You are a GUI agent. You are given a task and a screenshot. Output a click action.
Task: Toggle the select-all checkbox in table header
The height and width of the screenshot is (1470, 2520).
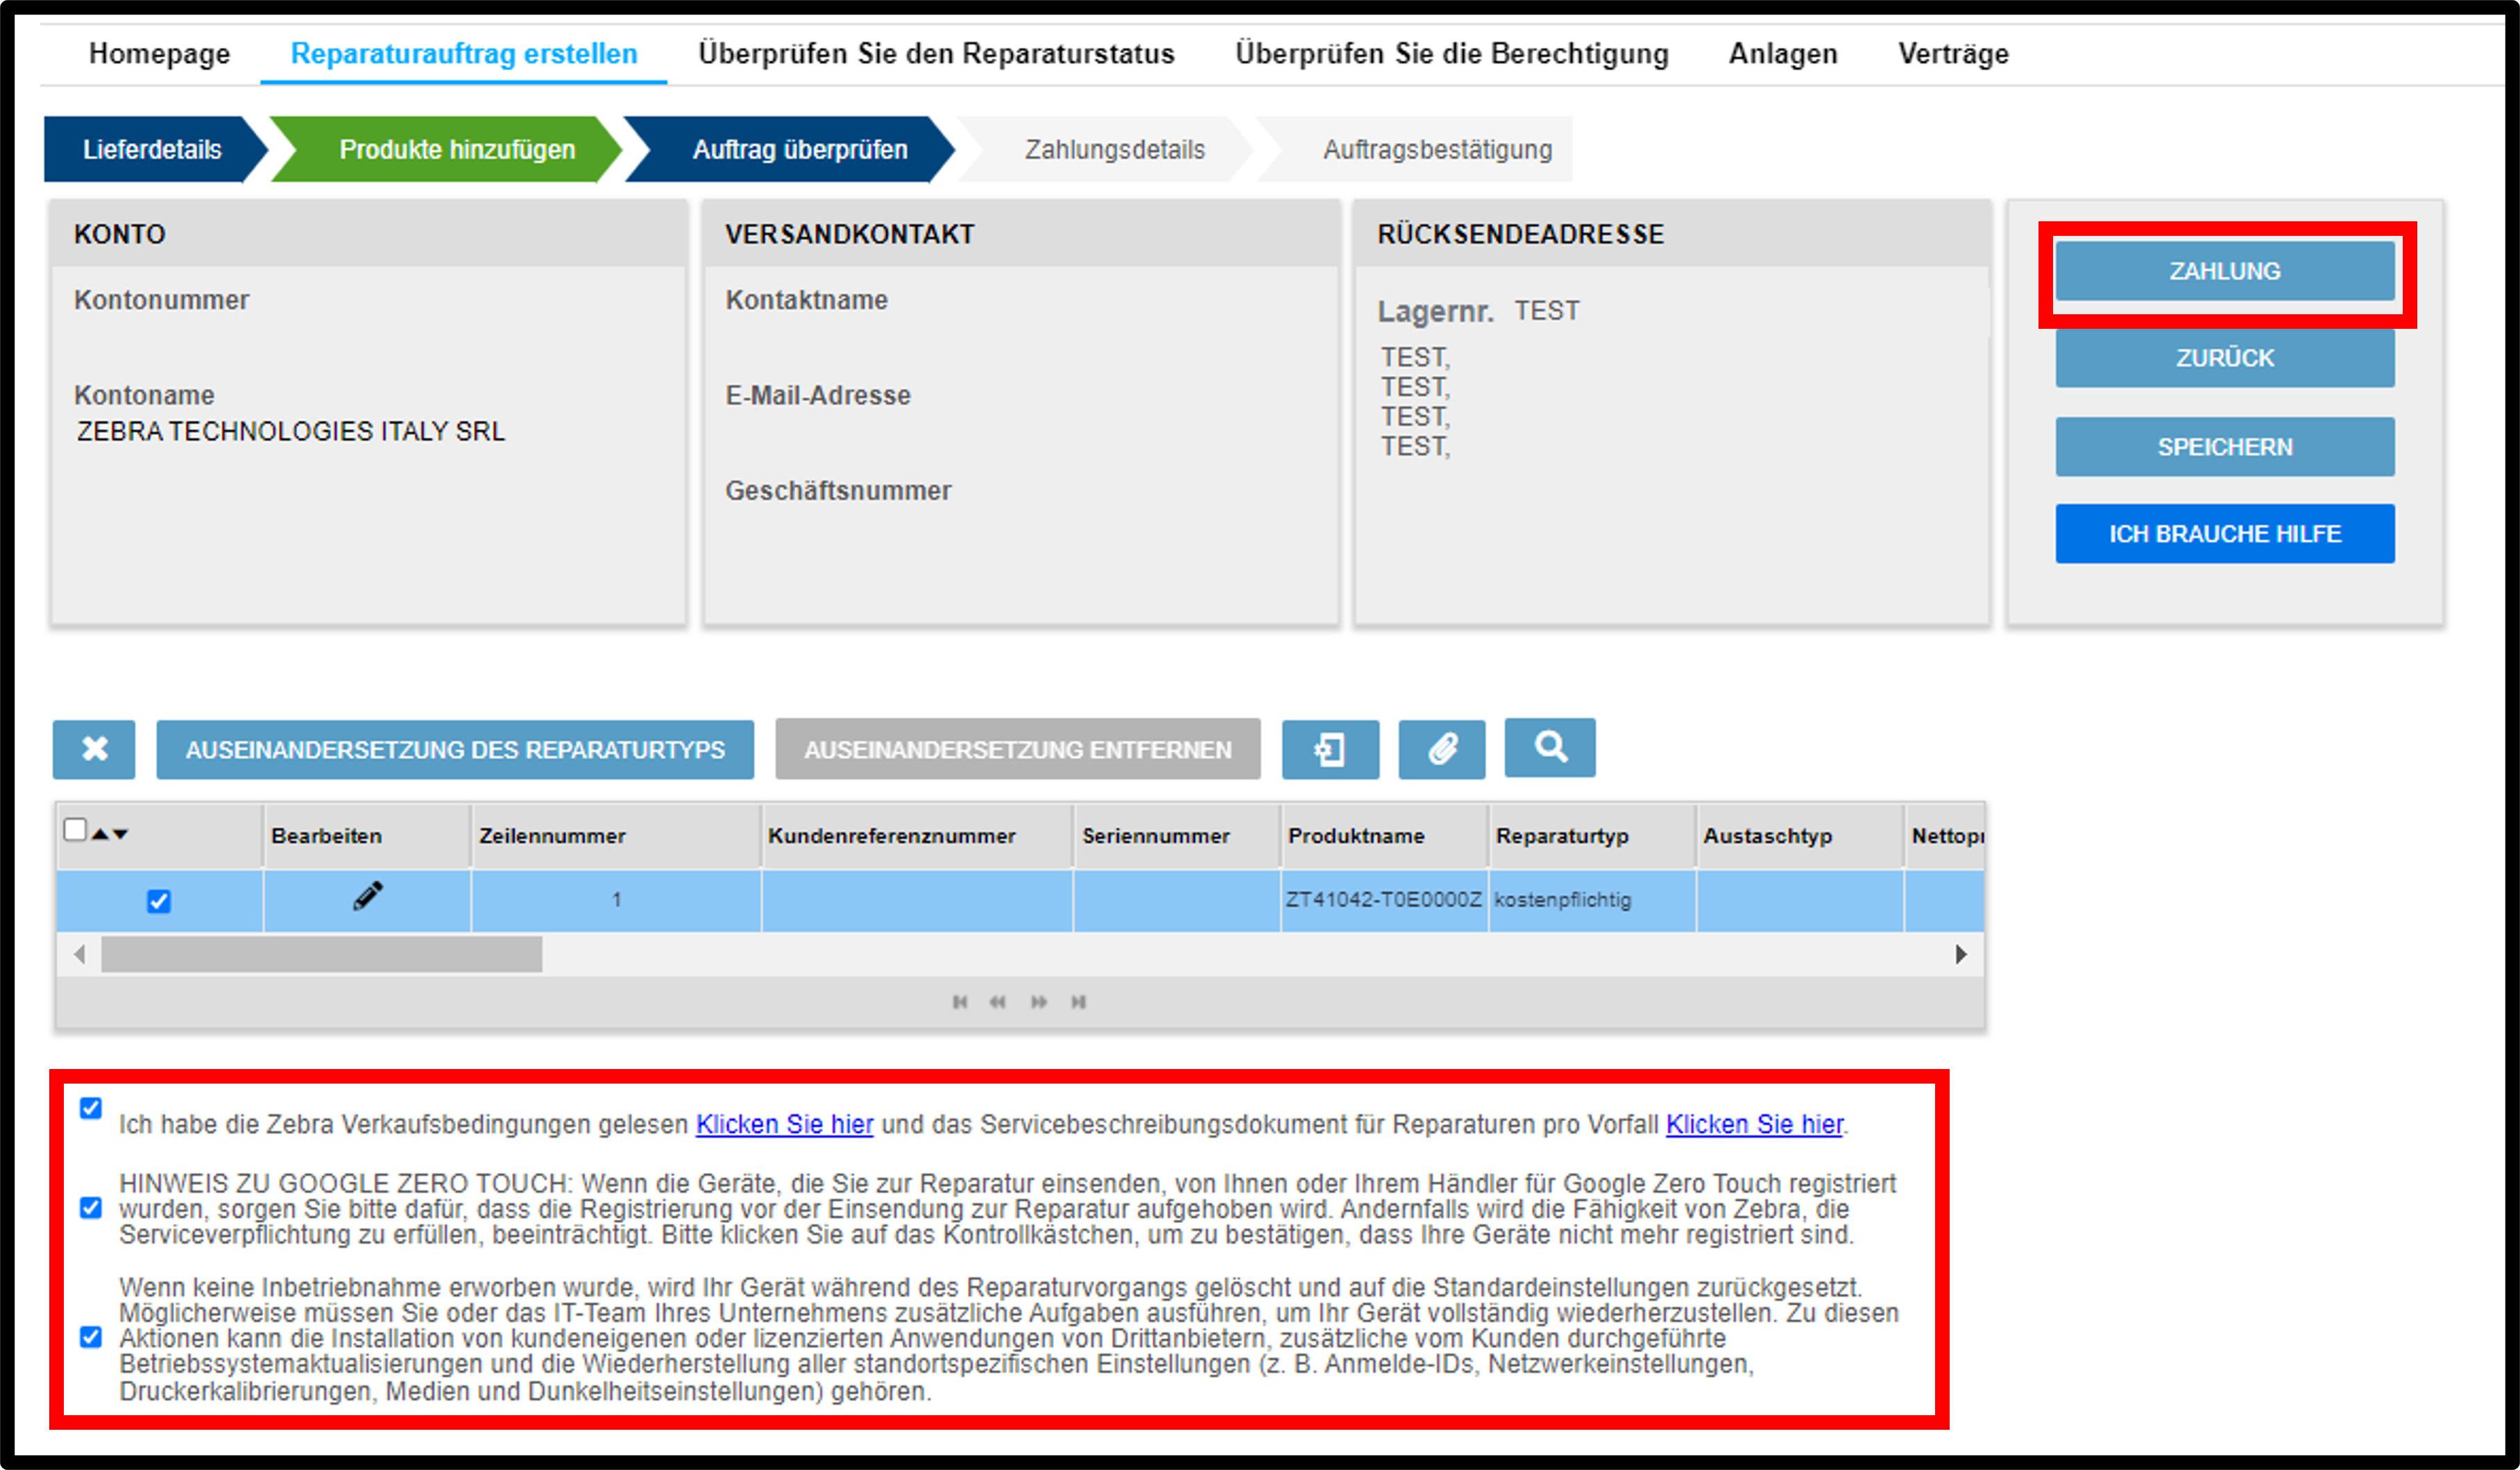75,830
